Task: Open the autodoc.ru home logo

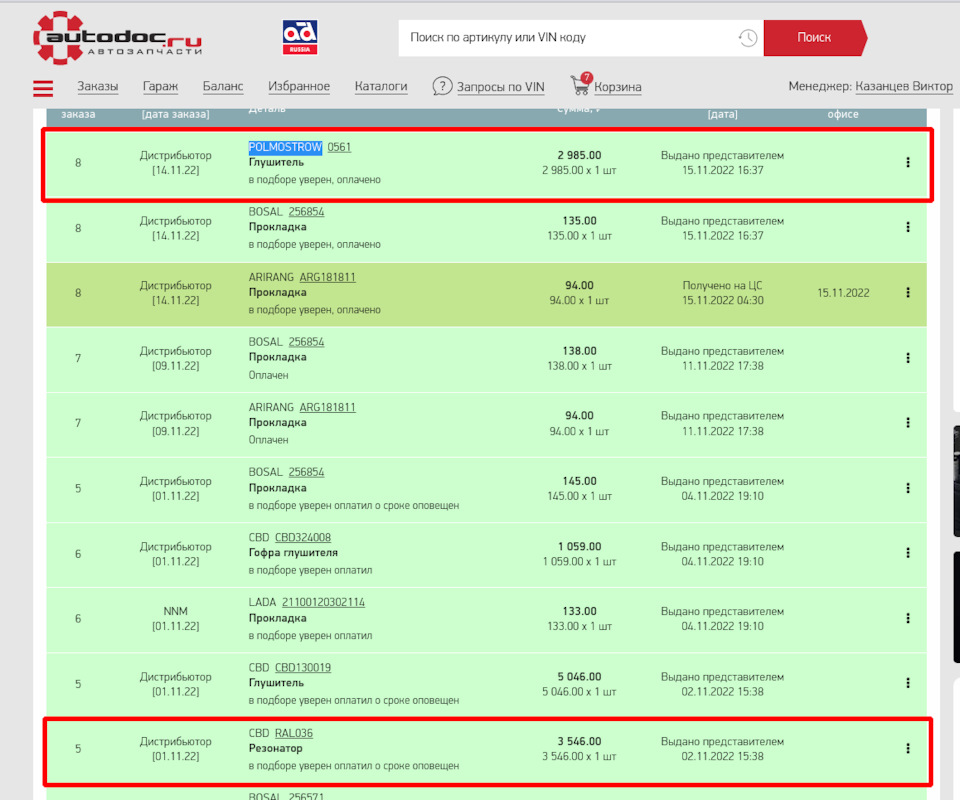Action: (x=117, y=38)
